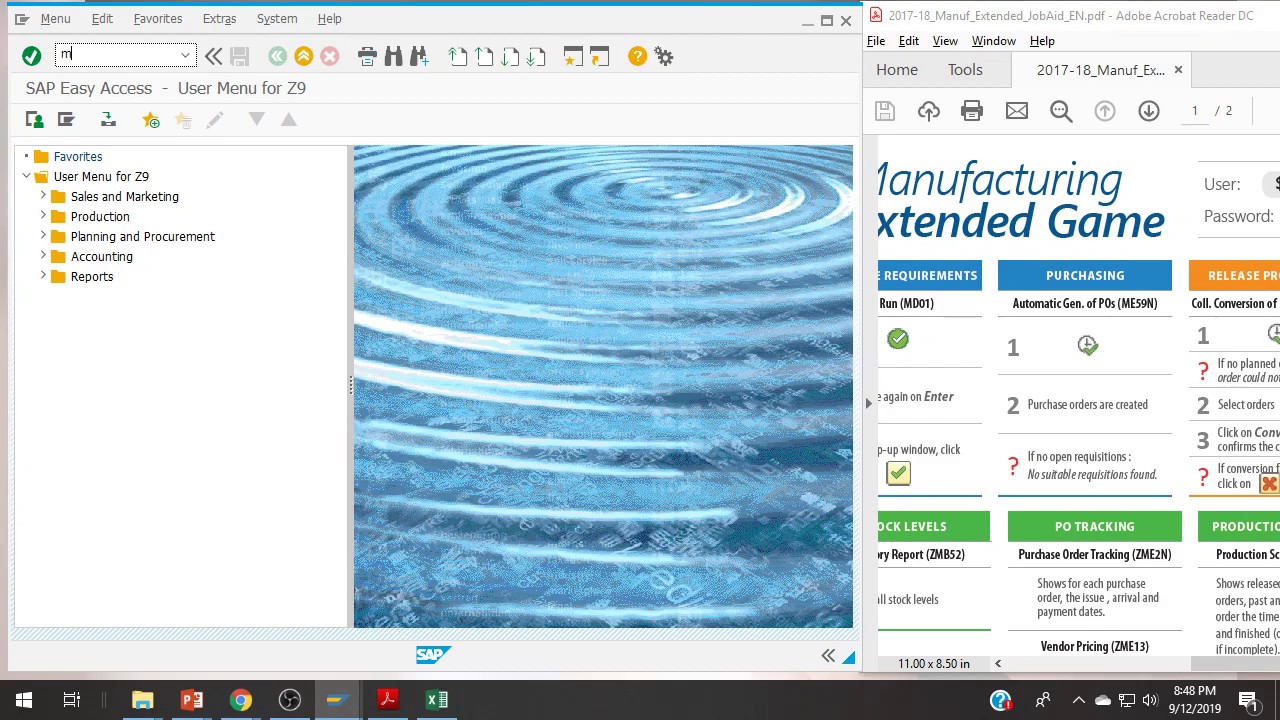Expand the Production folder

click(x=44, y=216)
